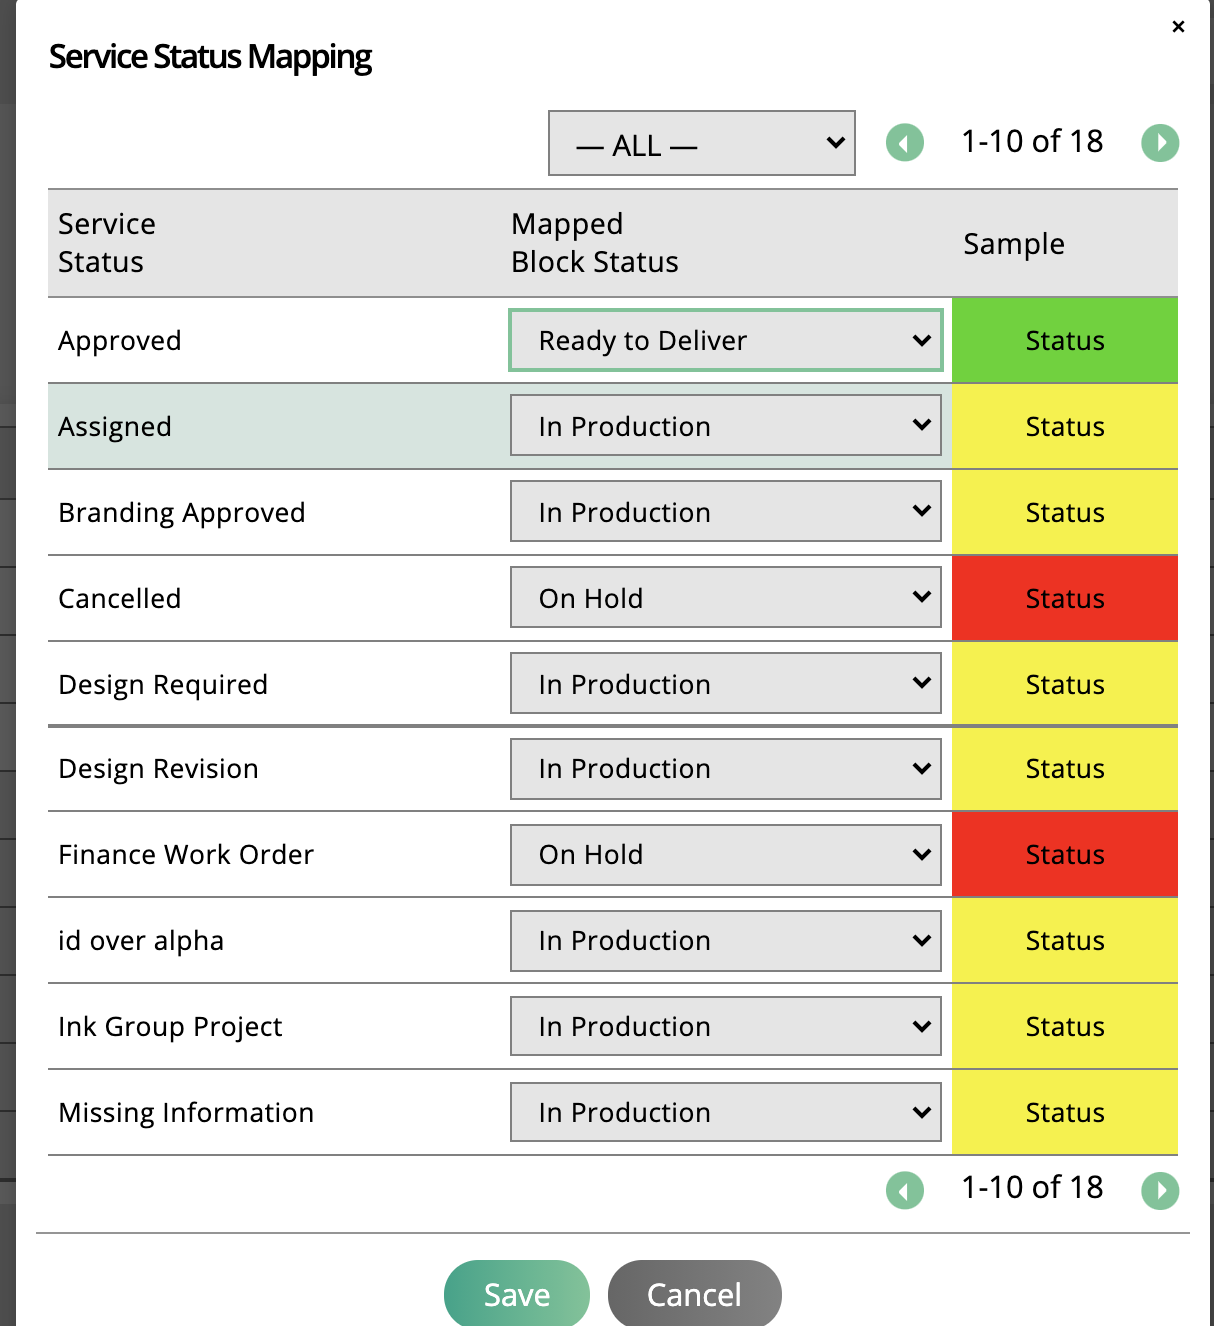This screenshot has width=1214, height=1326.
Task: Close the Service Status Mapping dialog
Action: (x=1178, y=27)
